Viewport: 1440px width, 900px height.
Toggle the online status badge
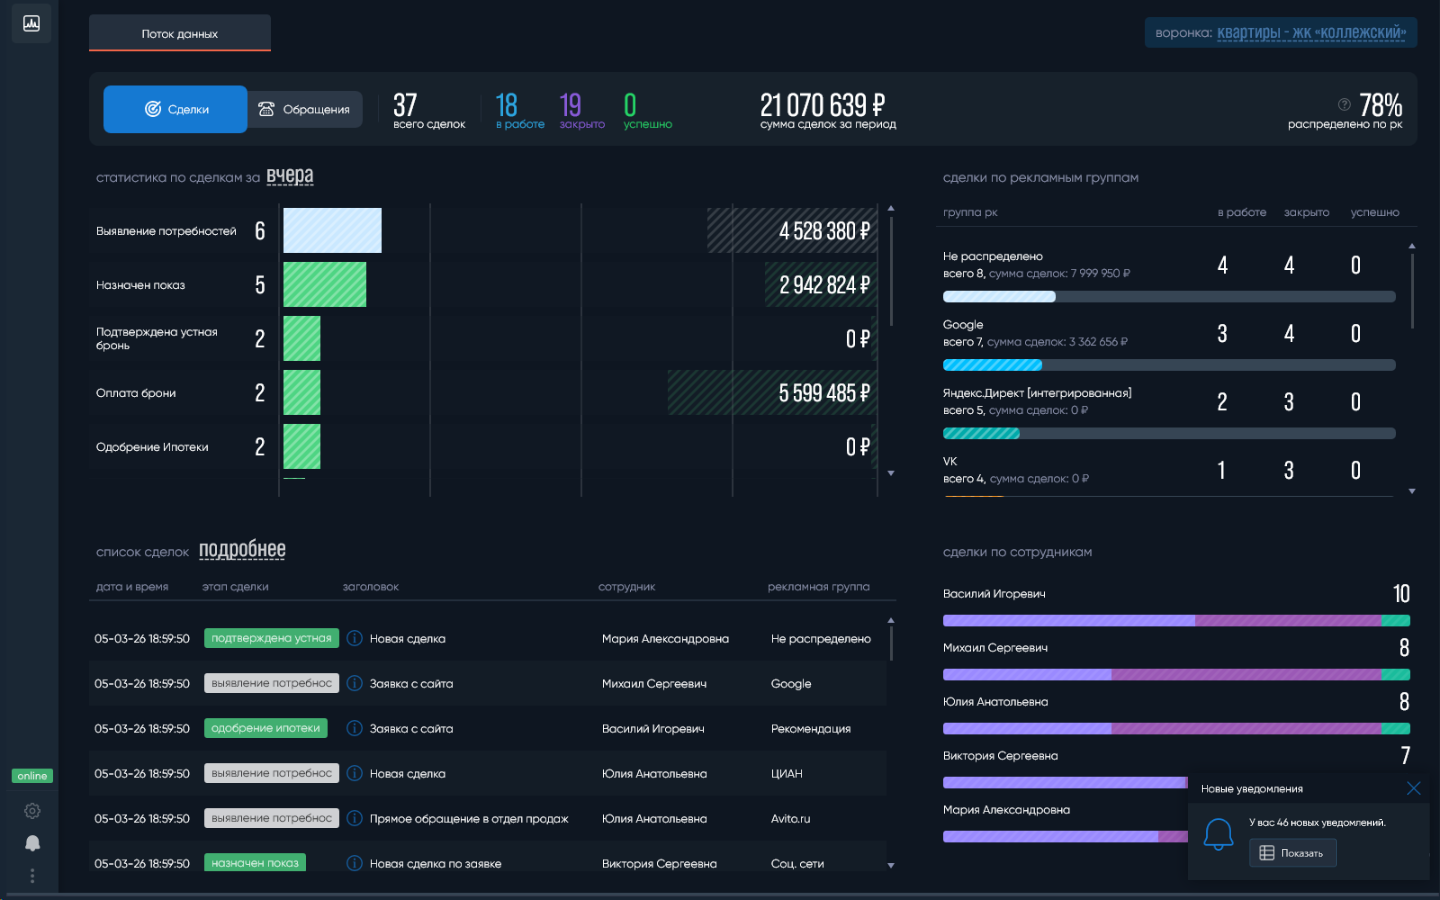pyautogui.click(x=32, y=776)
